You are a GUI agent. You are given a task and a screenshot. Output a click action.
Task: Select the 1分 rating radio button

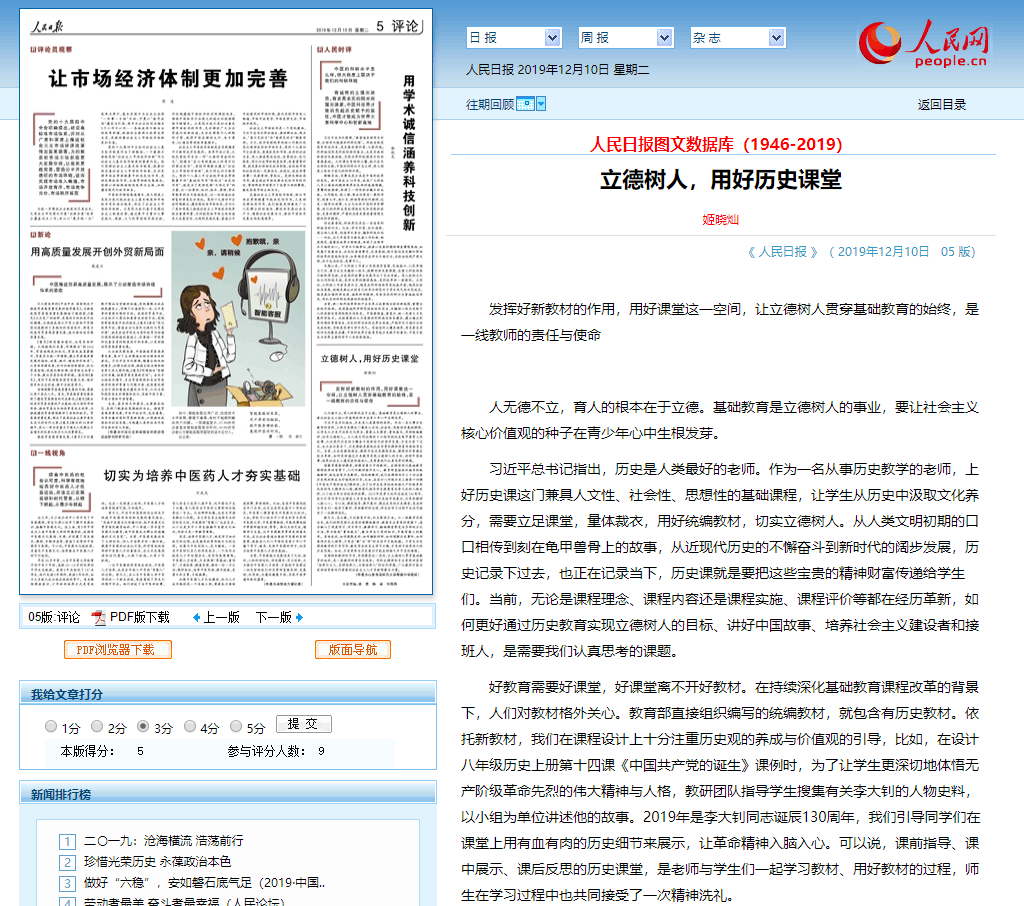coord(51,727)
